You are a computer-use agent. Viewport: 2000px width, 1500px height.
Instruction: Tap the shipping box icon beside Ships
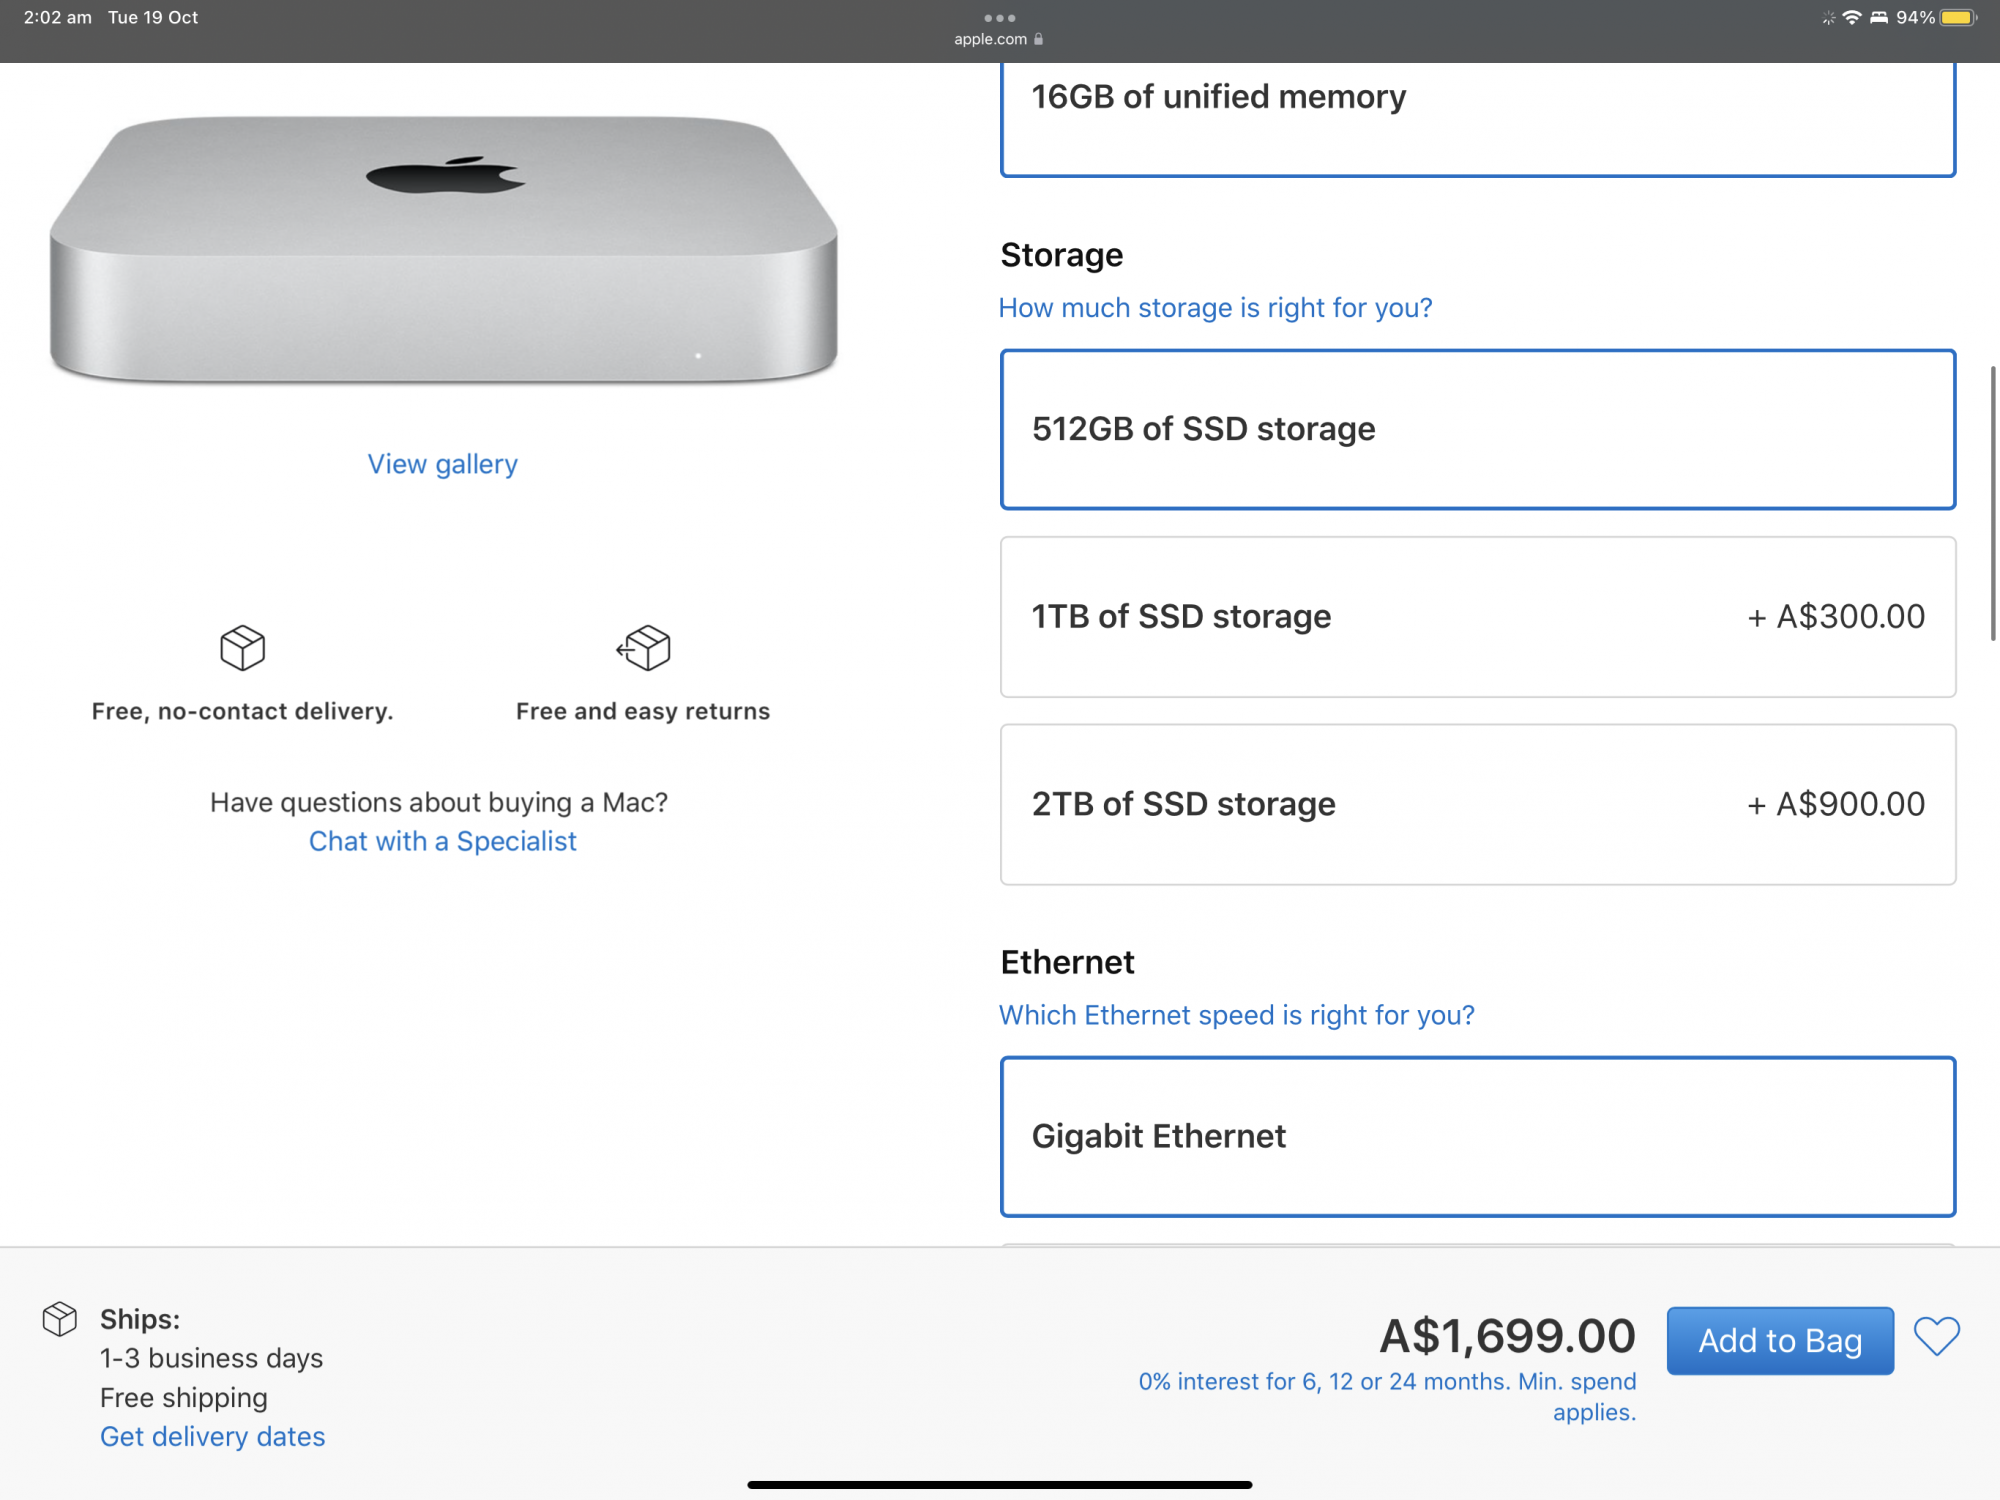(x=60, y=1319)
